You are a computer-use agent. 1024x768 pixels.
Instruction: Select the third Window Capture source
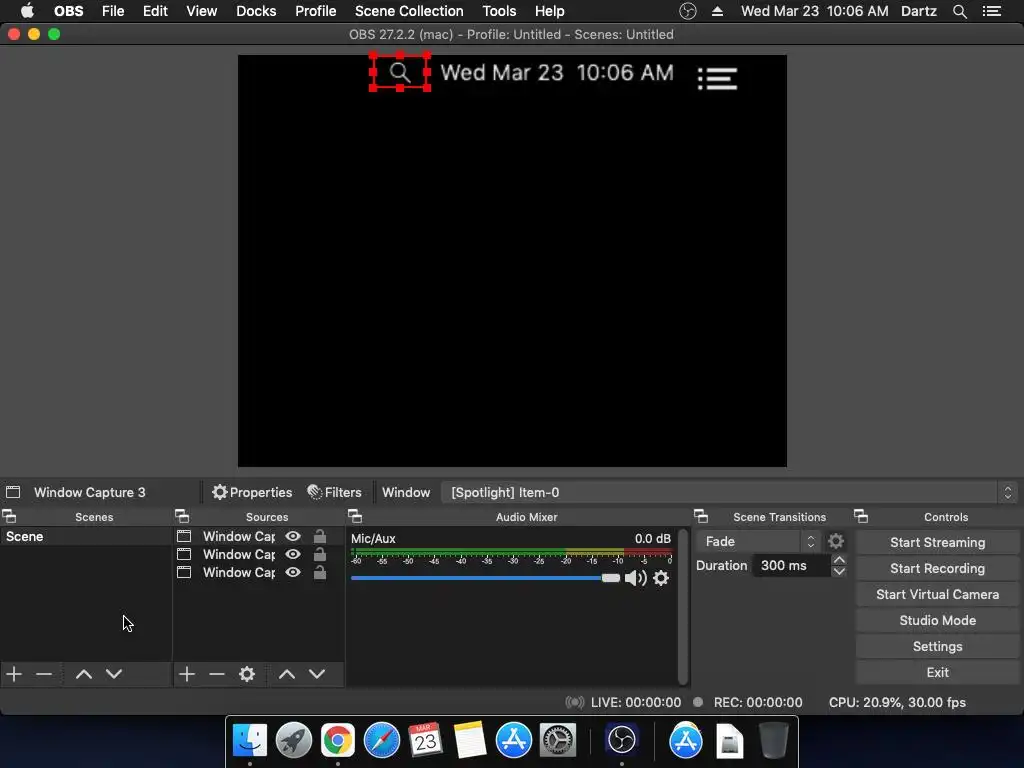[x=239, y=573]
